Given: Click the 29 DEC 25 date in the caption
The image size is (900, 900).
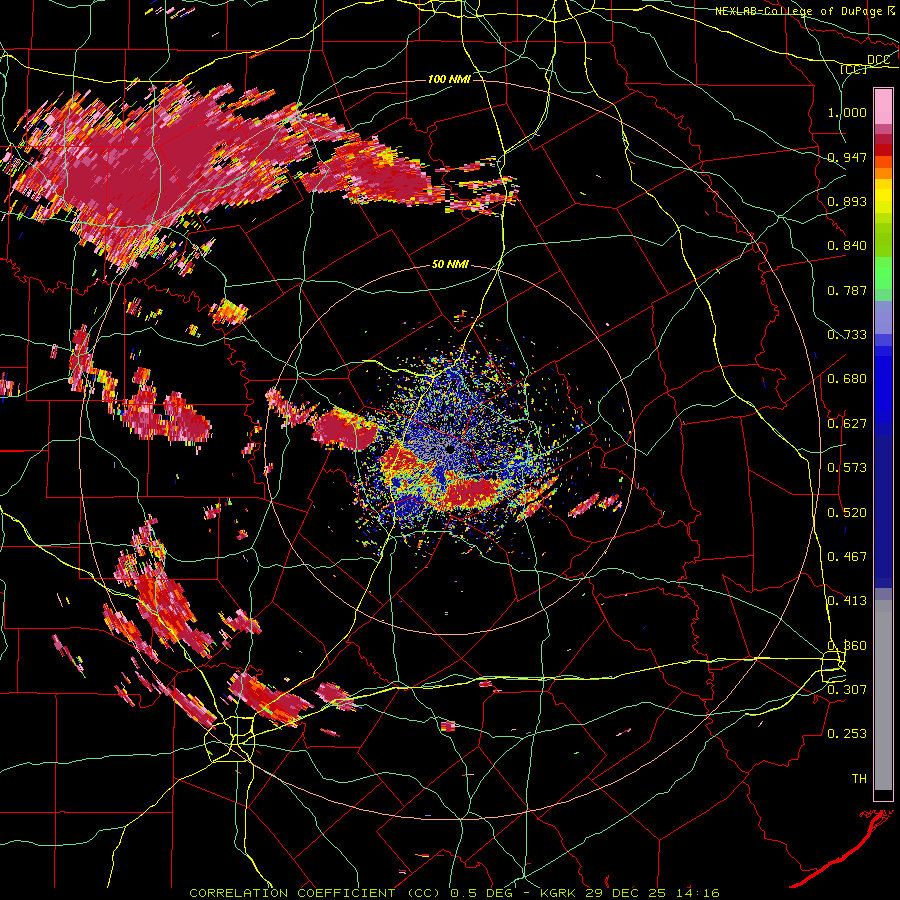Looking at the screenshot, I should pyautogui.click(x=626, y=893).
